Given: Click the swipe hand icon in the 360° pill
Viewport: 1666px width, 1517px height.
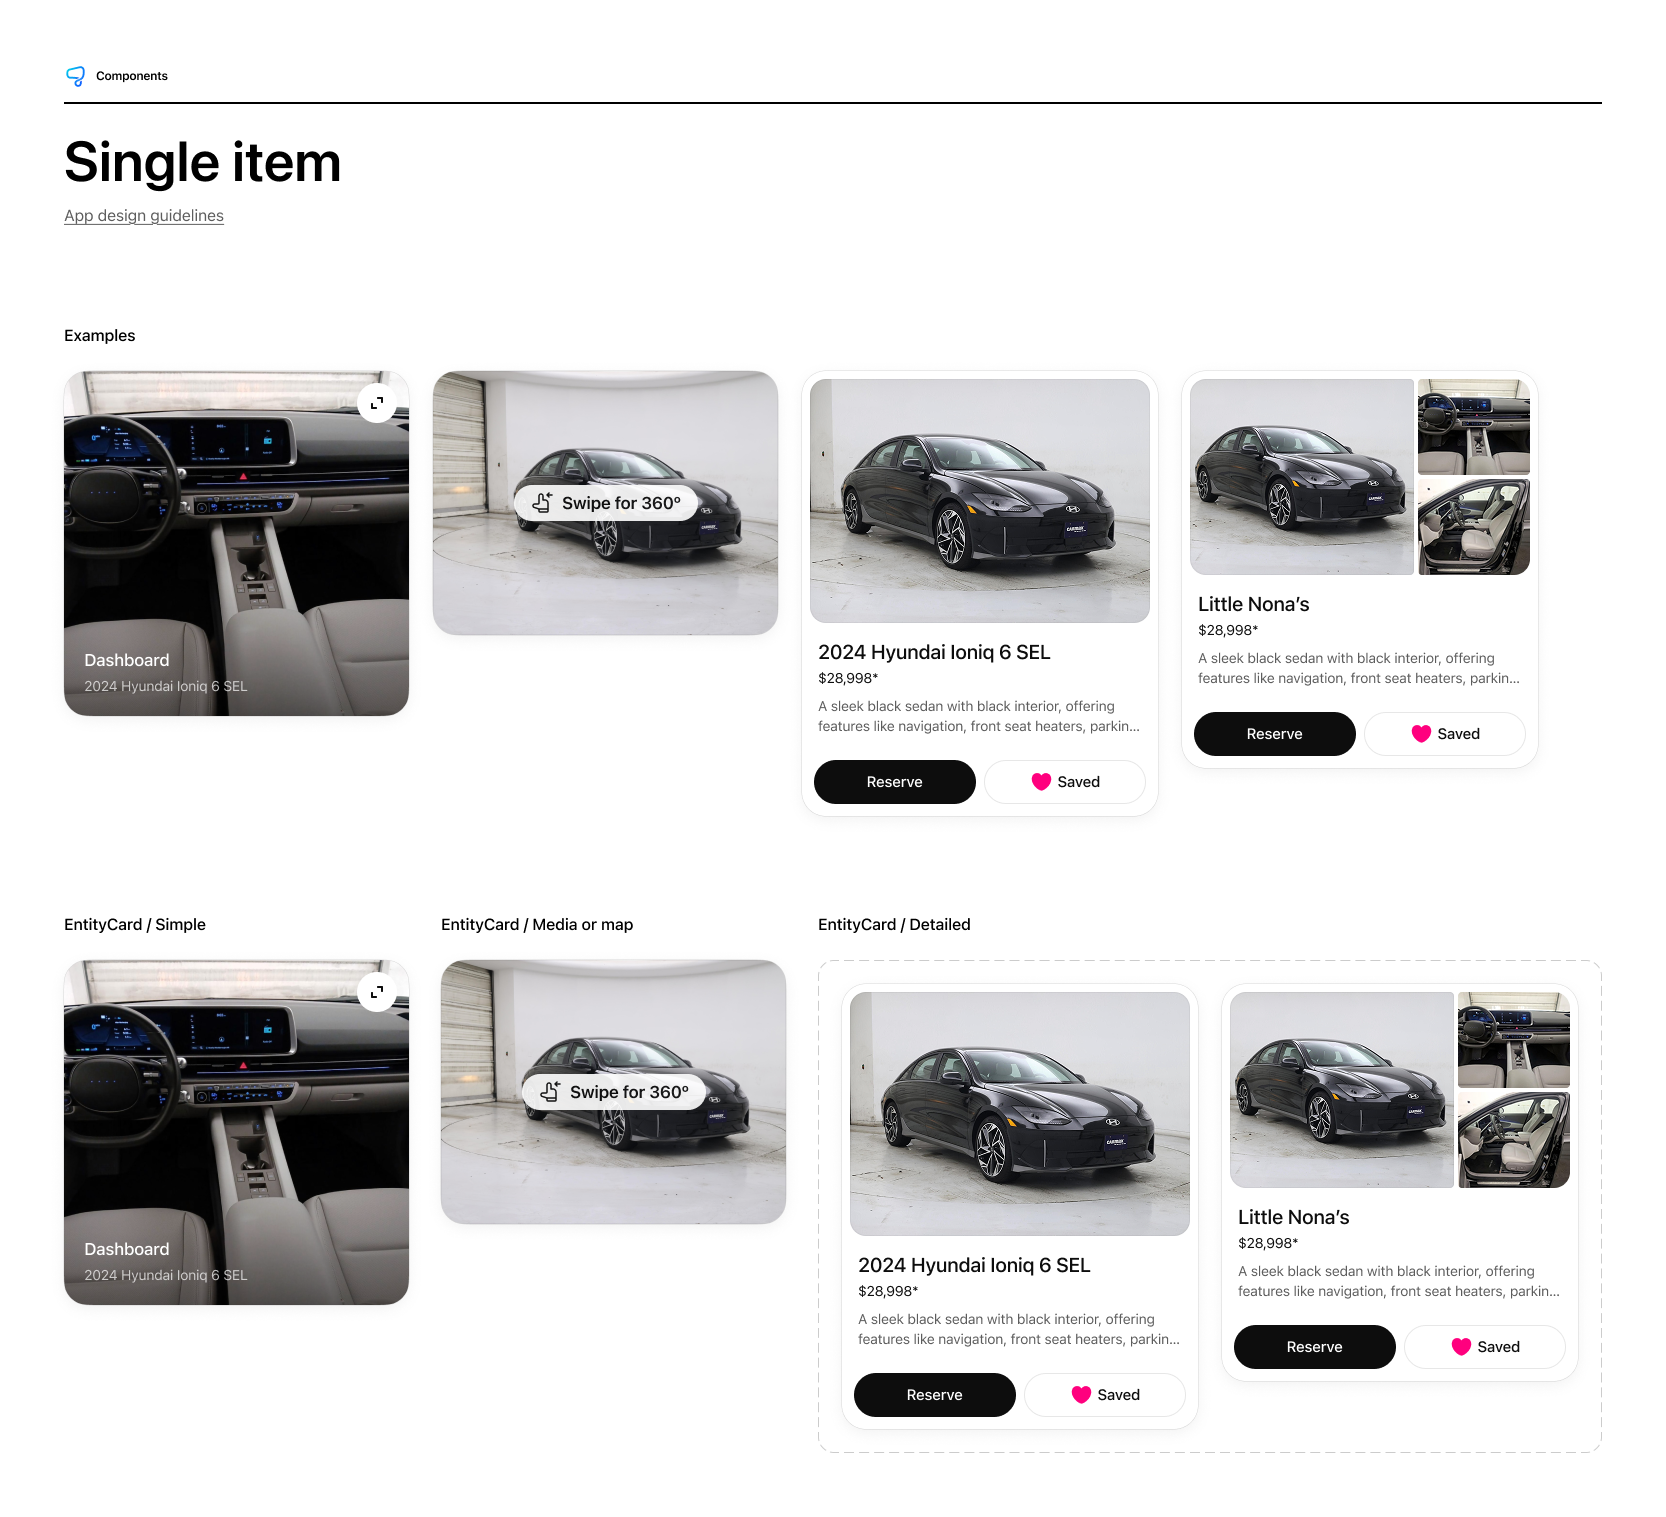Looking at the screenshot, I should click(543, 503).
